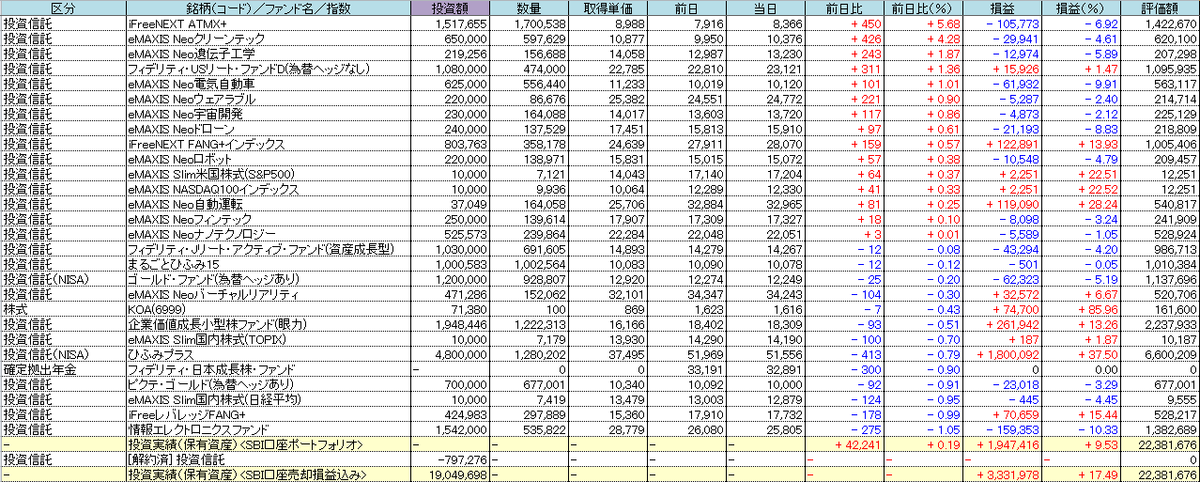Click 投資信託(NISA) cell in ひふみプラス row
The width and height of the screenshot is (1200, 482).
pos(62,354)
